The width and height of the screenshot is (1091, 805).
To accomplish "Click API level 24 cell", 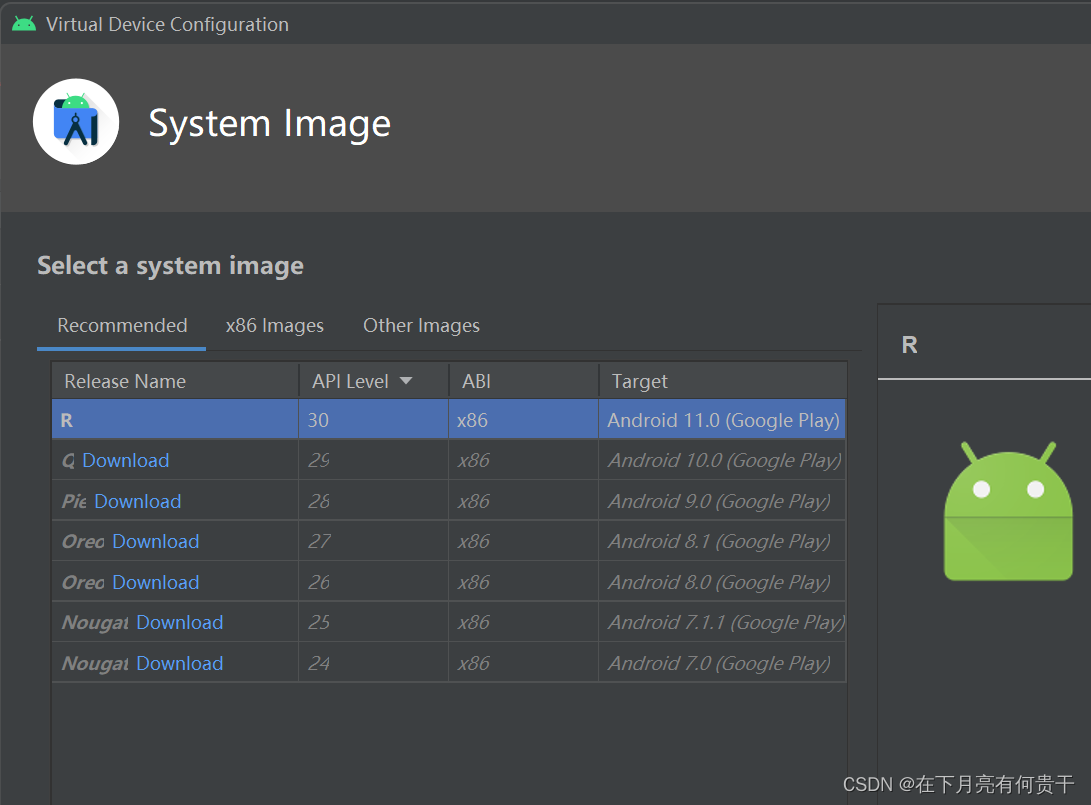I will (374, 663).
